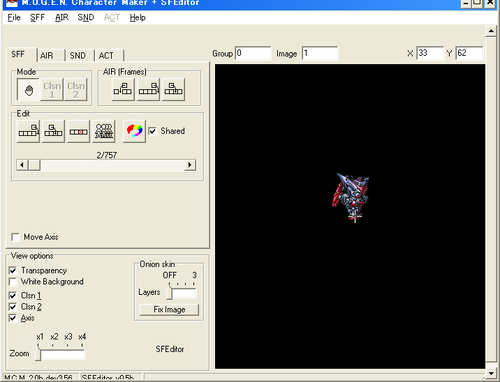Screen dimensions: 500x382
Task: Click first Edit group sprite button
Action: [x=28, y=131]
